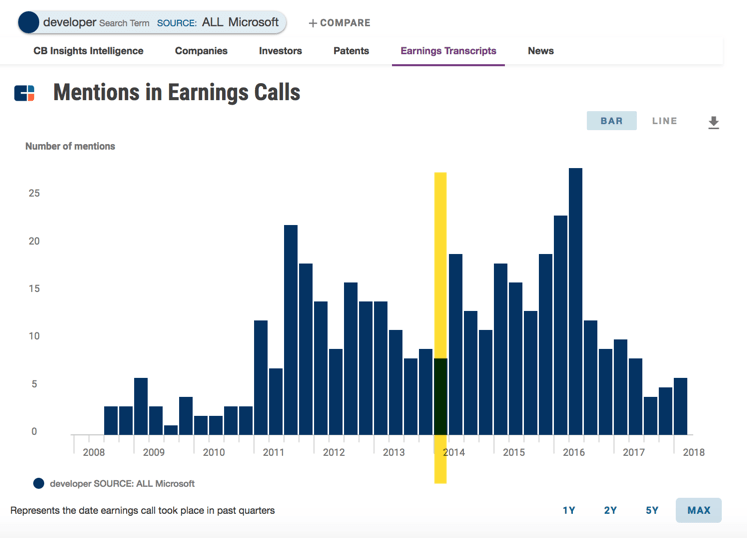Click the dark blue developer search circle

(x=29, y=22)
